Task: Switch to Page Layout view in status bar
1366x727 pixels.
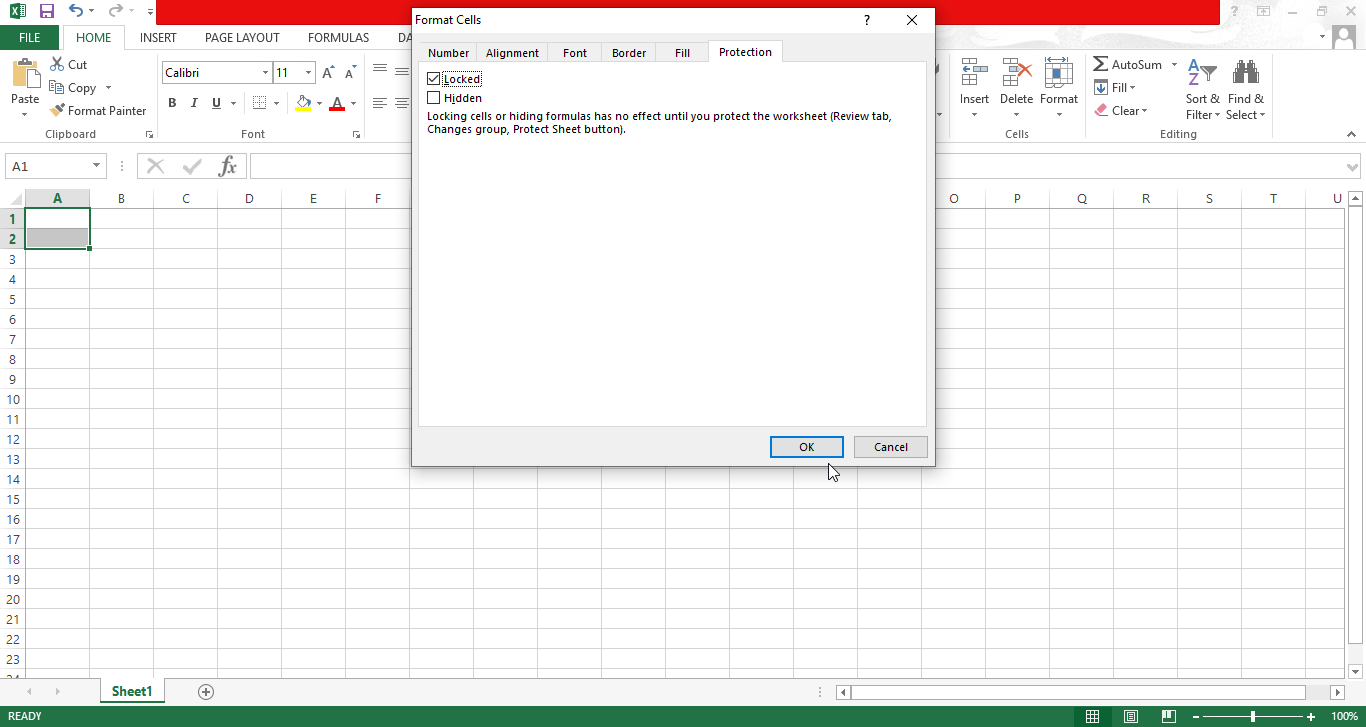Action: (x=1130, y=716)
